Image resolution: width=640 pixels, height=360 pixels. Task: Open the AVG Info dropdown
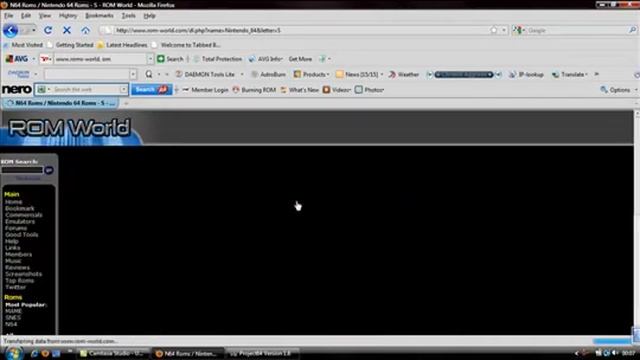[x=266, y=59]
